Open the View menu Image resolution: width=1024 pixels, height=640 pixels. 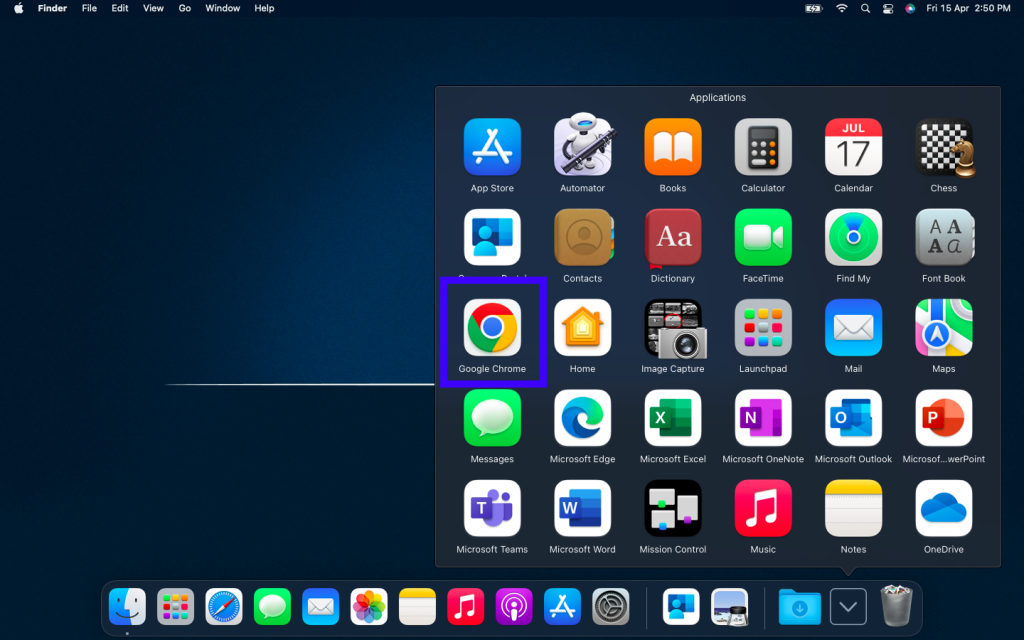pyautogui.click(x=153, y=8)
